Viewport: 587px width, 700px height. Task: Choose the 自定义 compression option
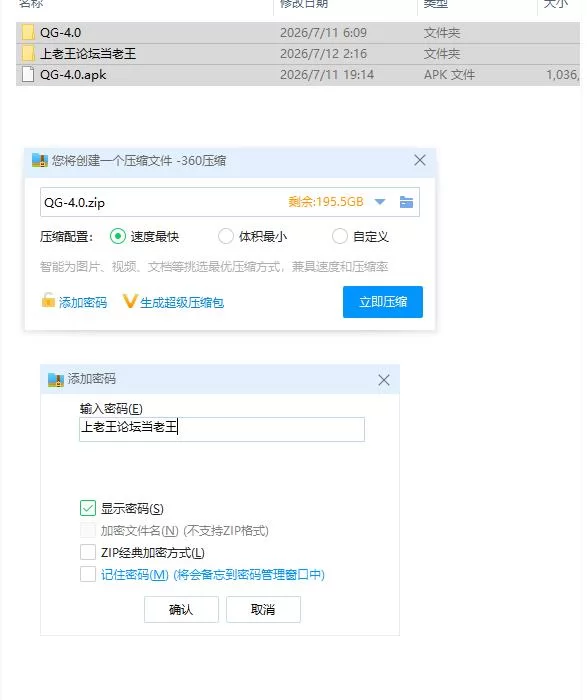tap(340, 236)
